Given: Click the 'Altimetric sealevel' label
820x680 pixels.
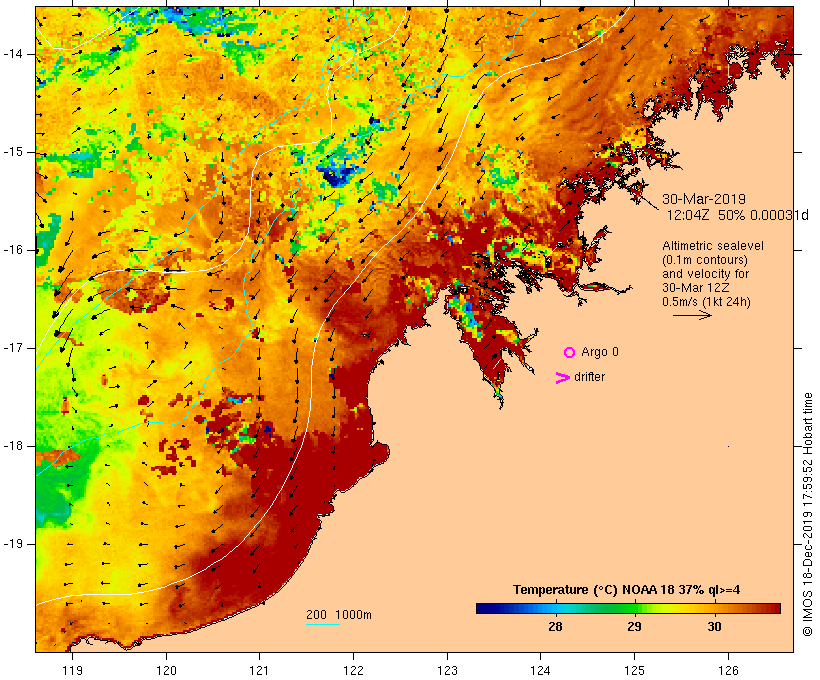Looking at the screenshot, I should click(713, 246).
